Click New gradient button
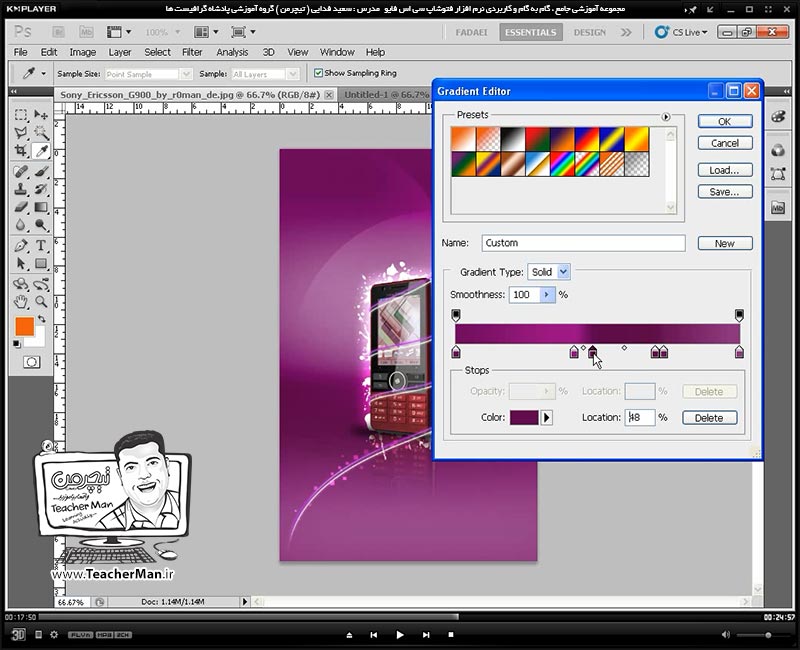 point(725,243)
